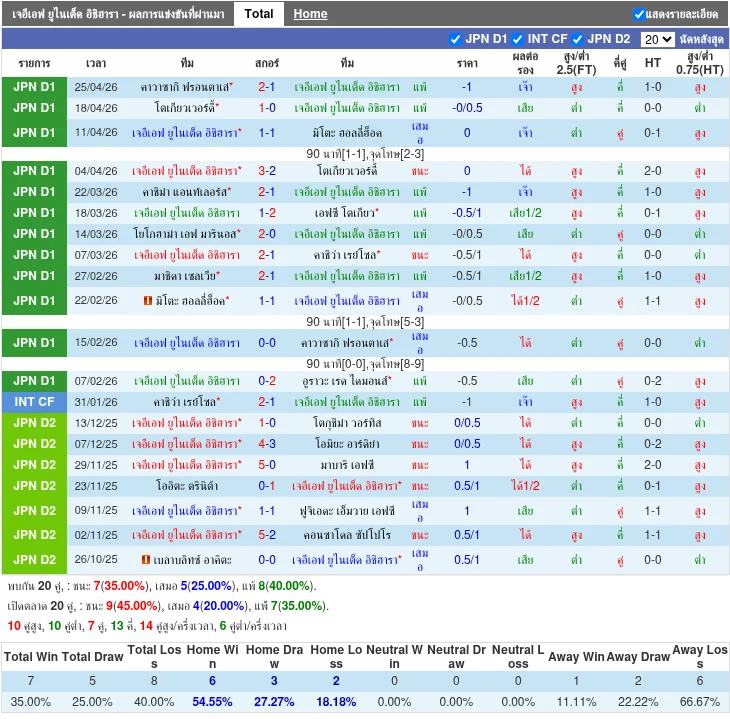Click the INT CF league badge on 31/01/26
730x719 pixels.
[34, 402]
